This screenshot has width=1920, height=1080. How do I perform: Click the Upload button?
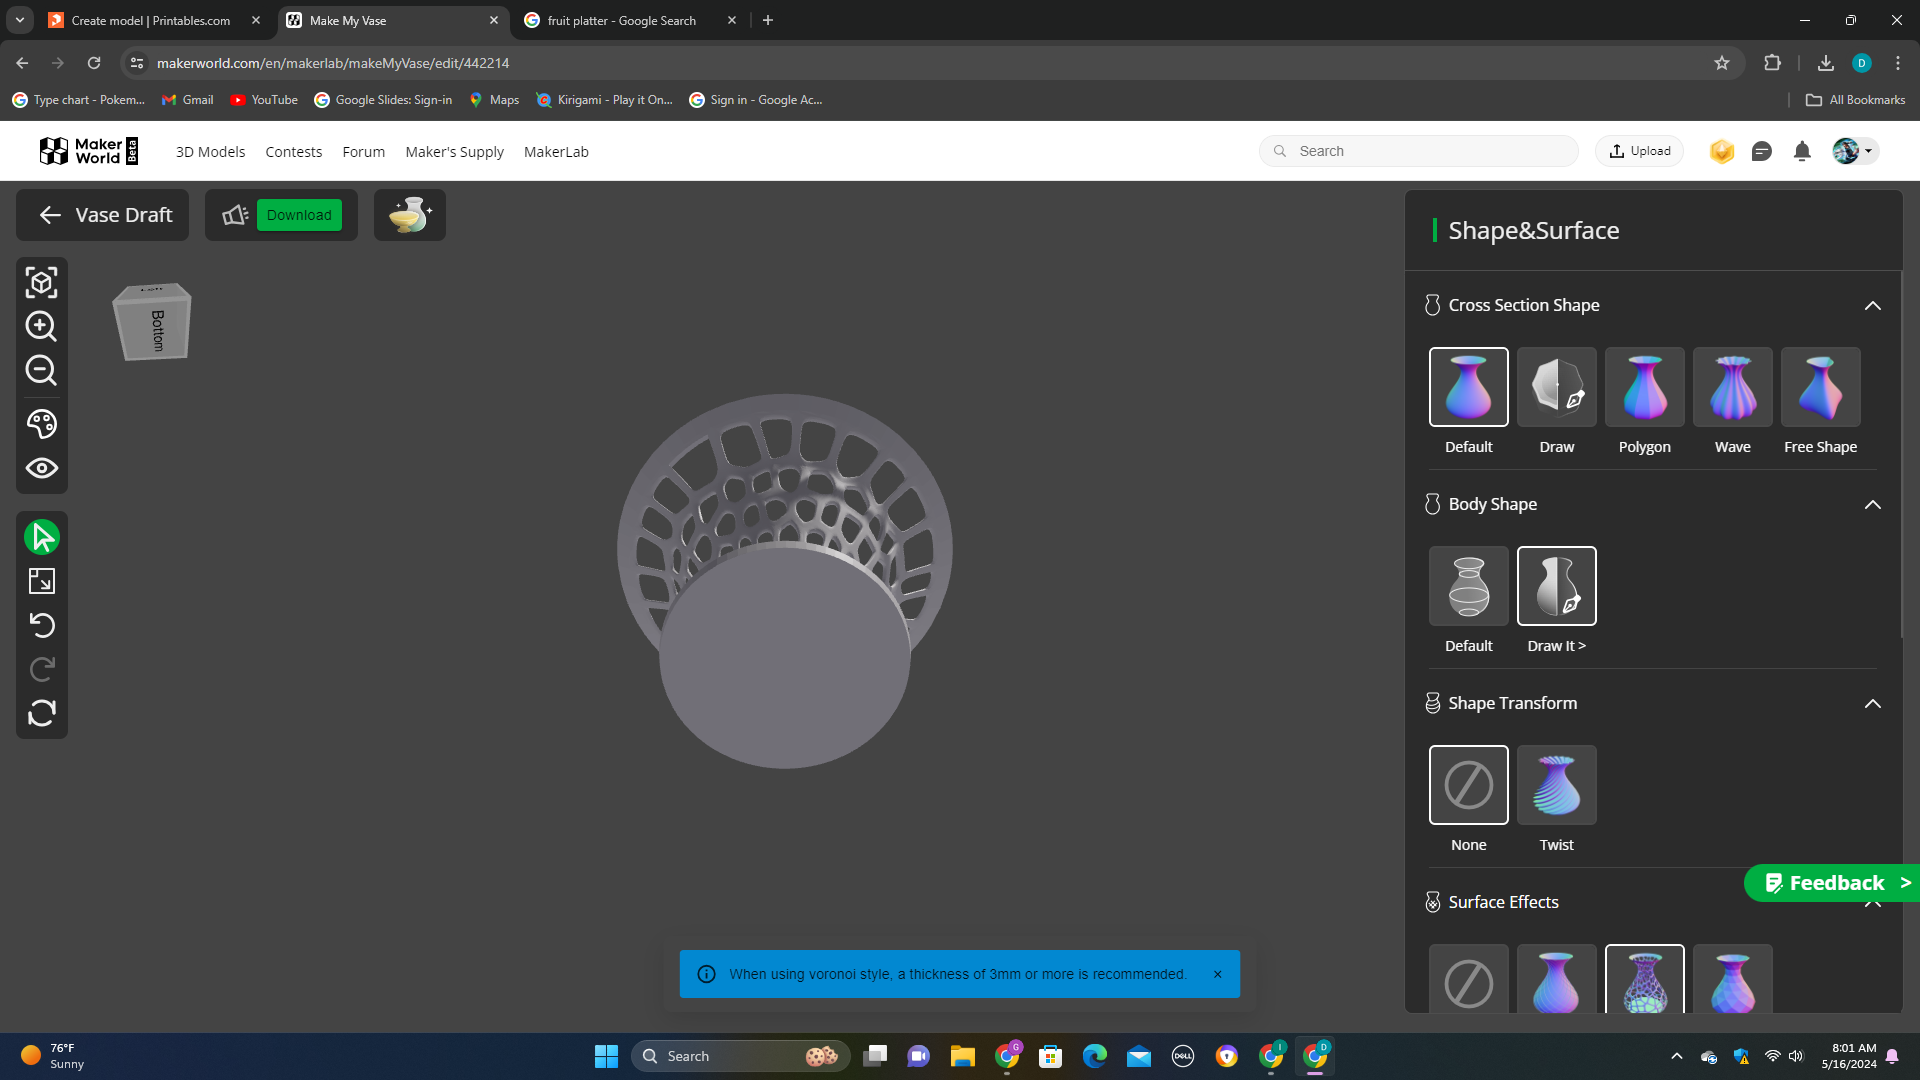(x=1639, y=151)
